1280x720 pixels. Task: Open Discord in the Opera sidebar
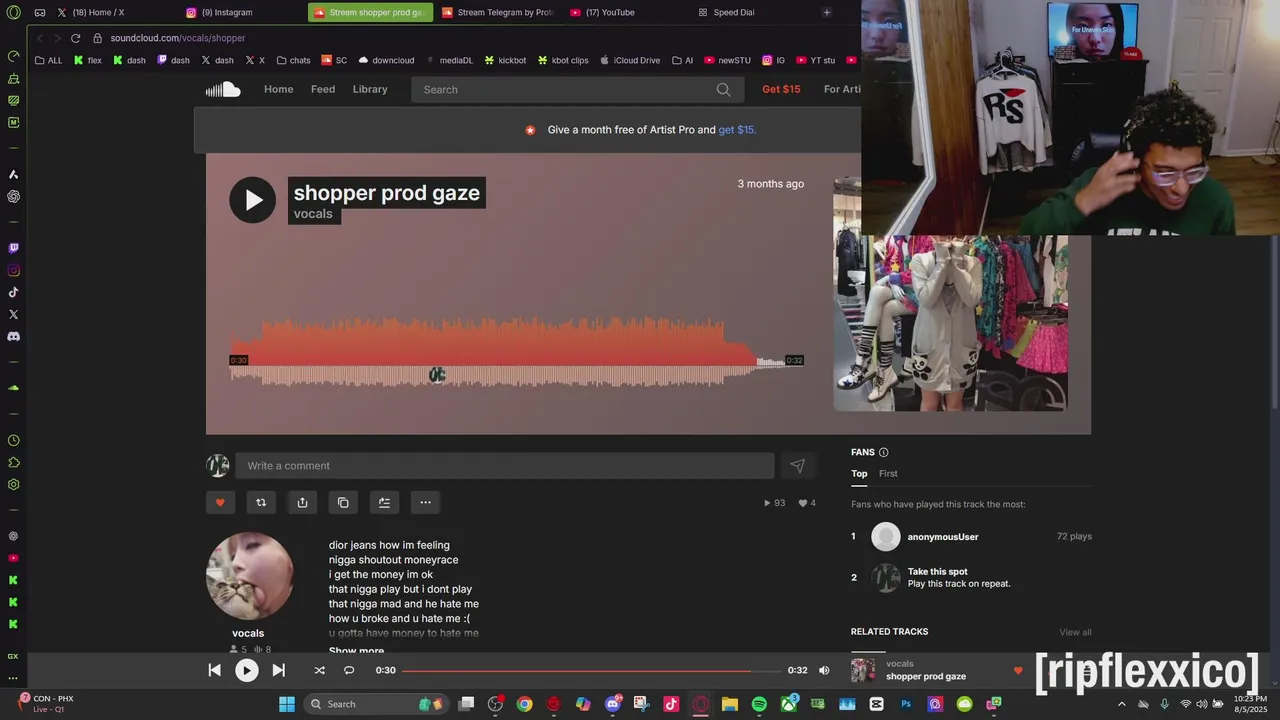point(13,336)
